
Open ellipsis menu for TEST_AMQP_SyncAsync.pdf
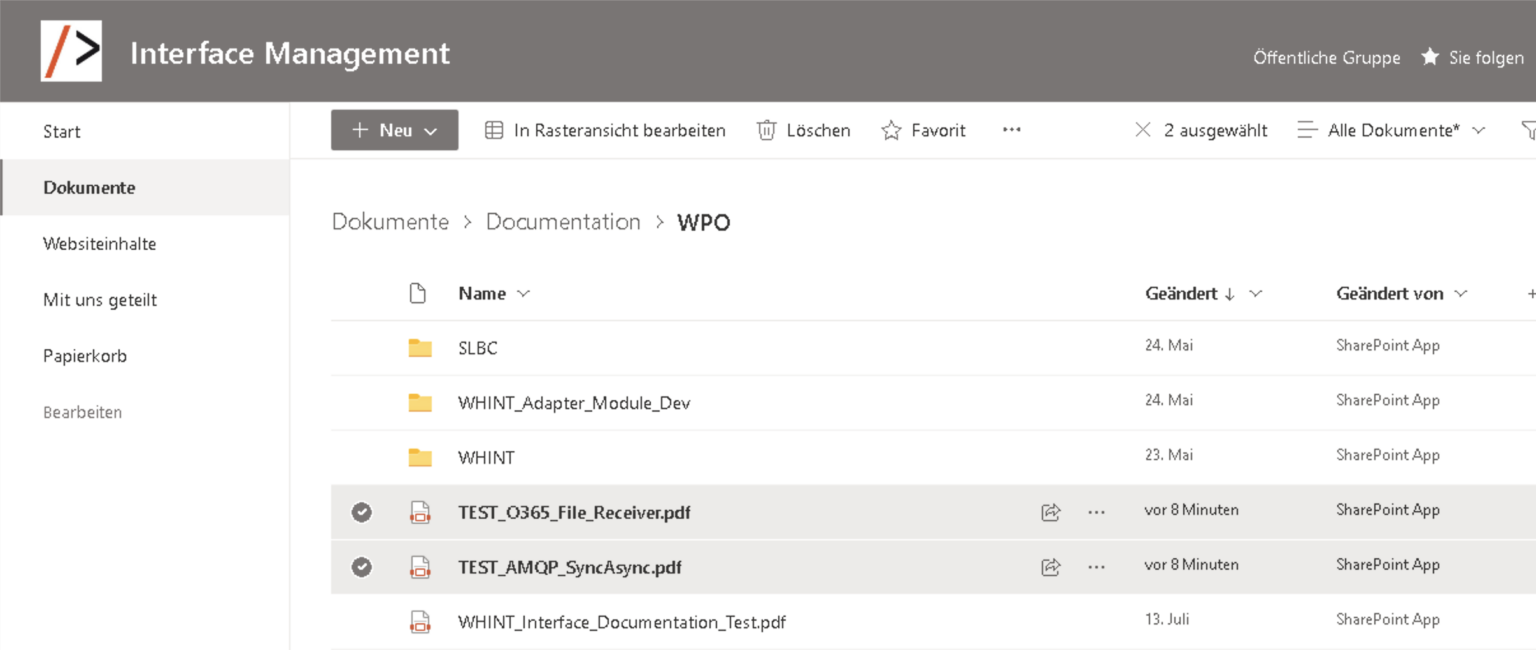[1096, 567]
